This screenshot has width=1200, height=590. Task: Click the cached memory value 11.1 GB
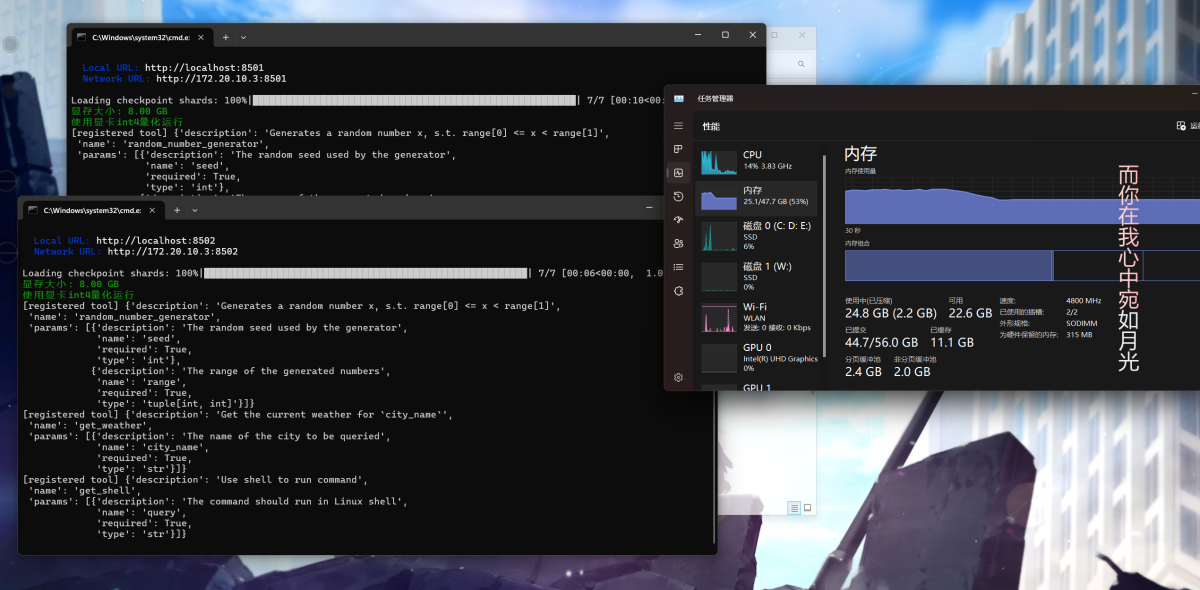point(952,342)
